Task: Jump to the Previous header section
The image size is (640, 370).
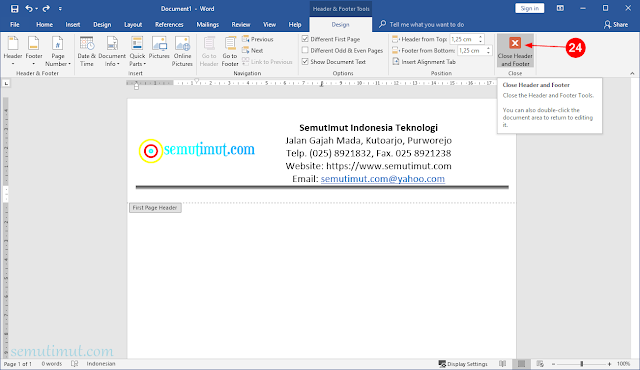Action: pyautogui.click(x=258, y=39)
